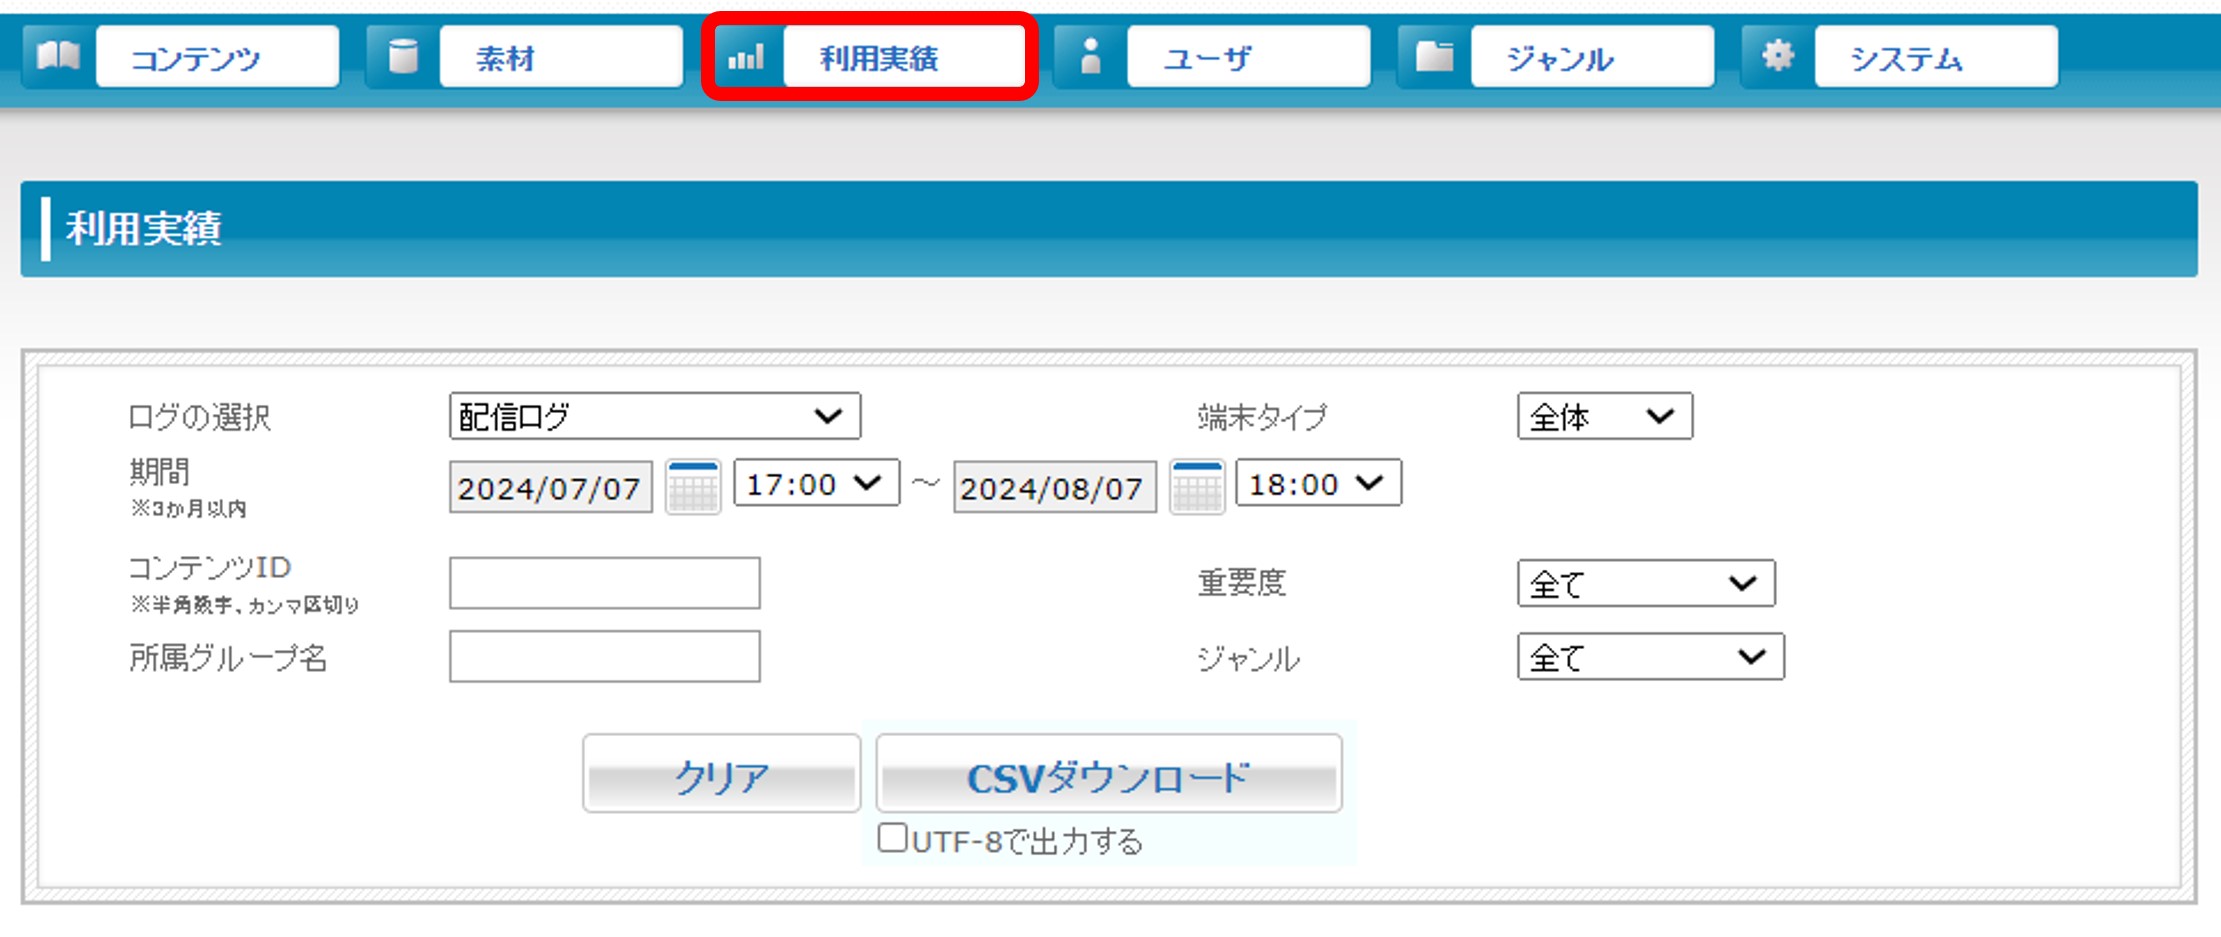Open the 端末タイプ dropdown showing 全体
The image size is (2221, 937).
point(1604,416)
